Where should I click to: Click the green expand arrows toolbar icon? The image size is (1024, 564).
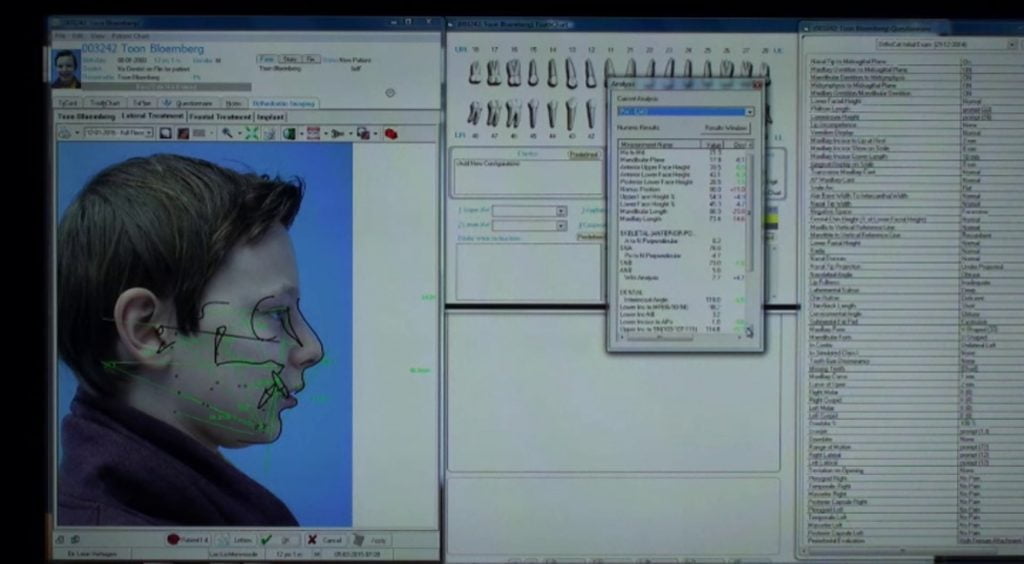coord(252,133)
